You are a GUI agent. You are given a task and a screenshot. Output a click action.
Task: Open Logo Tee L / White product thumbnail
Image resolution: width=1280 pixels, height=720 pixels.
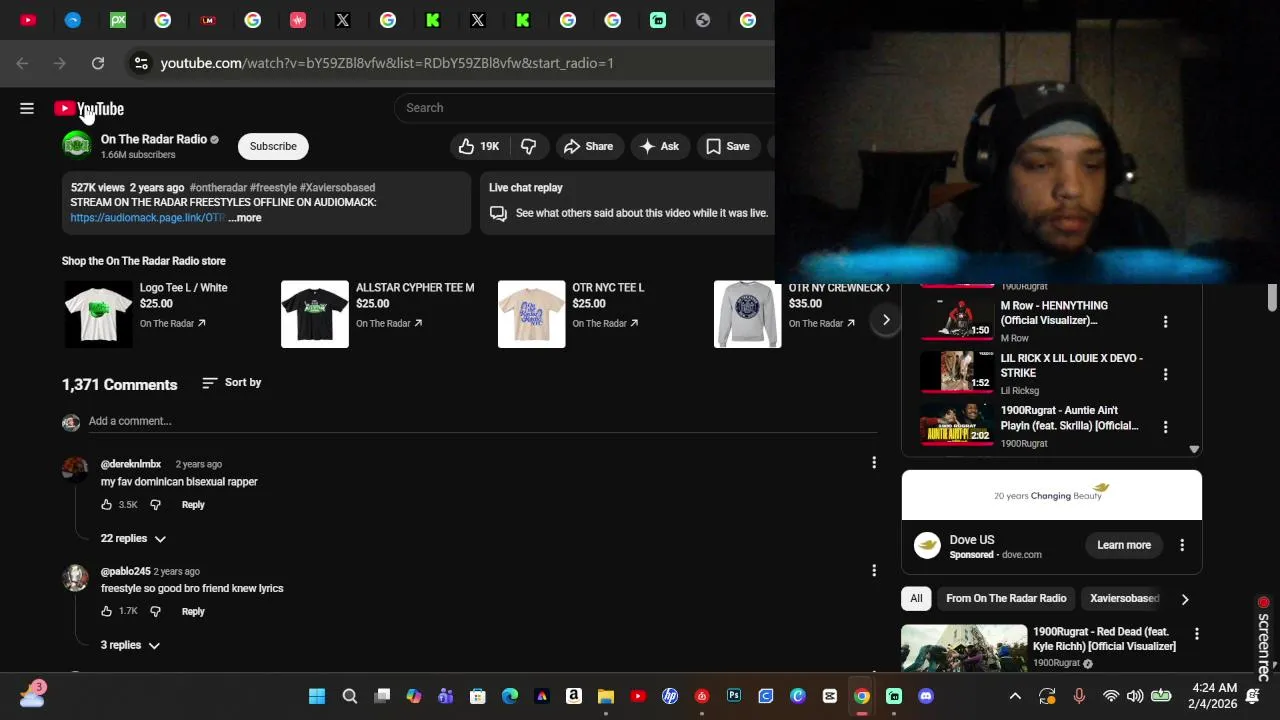click(98, 314)
